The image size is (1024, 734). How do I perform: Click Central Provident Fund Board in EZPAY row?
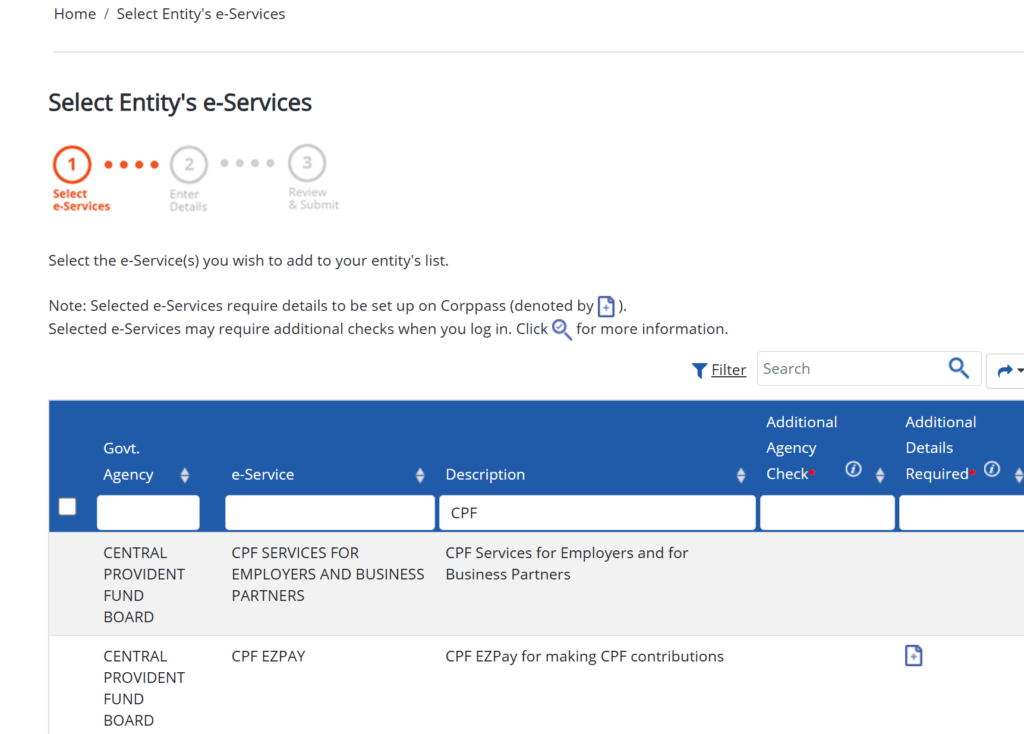pos(144,688)
